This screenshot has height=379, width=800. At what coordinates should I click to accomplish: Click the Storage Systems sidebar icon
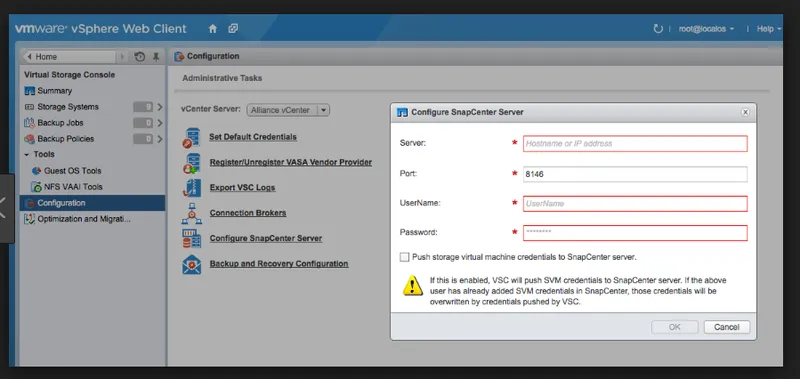pyautogui.click(x=29, y=107)
